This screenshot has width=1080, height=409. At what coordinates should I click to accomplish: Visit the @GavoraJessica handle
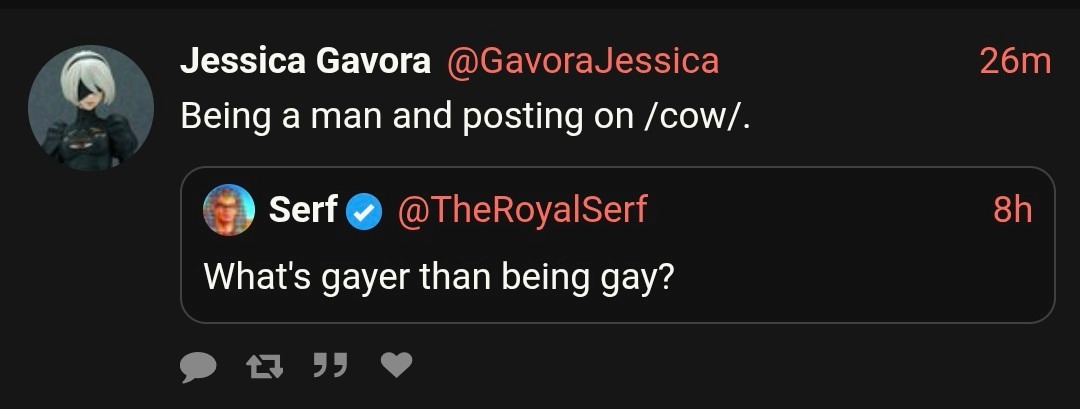coord(582,62)
